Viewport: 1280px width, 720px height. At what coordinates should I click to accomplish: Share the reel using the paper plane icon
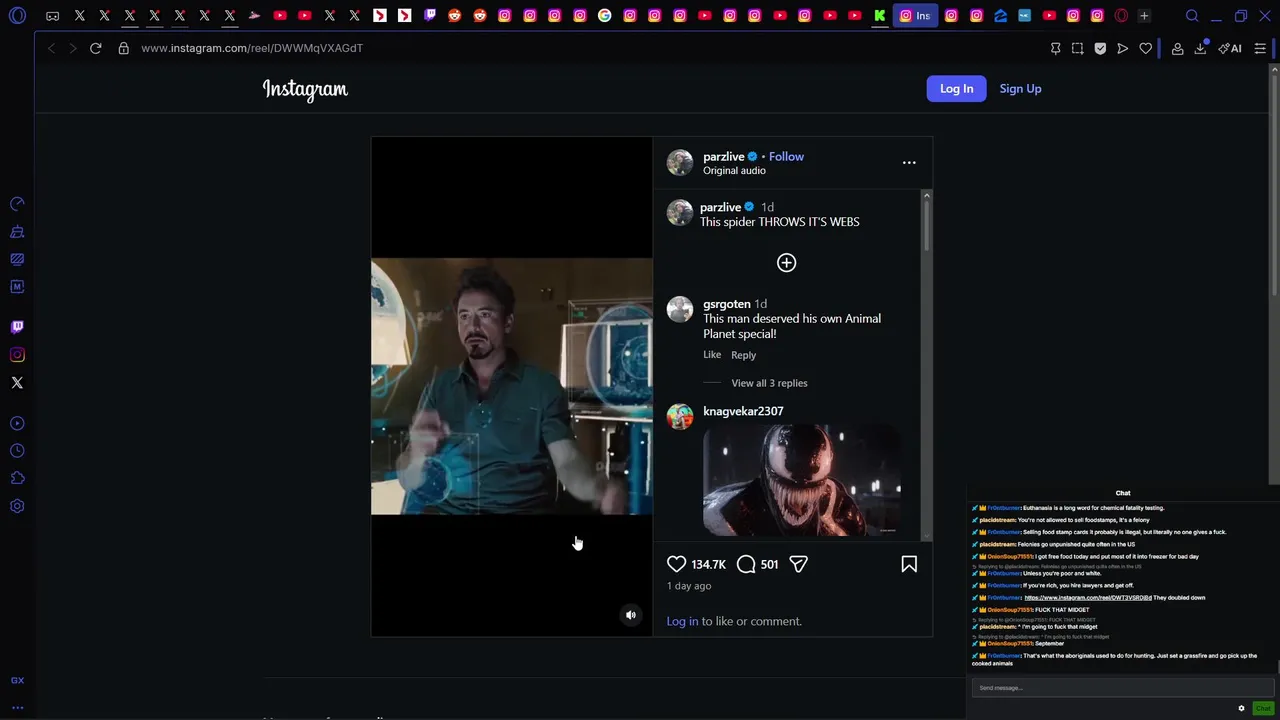point(798,564)
